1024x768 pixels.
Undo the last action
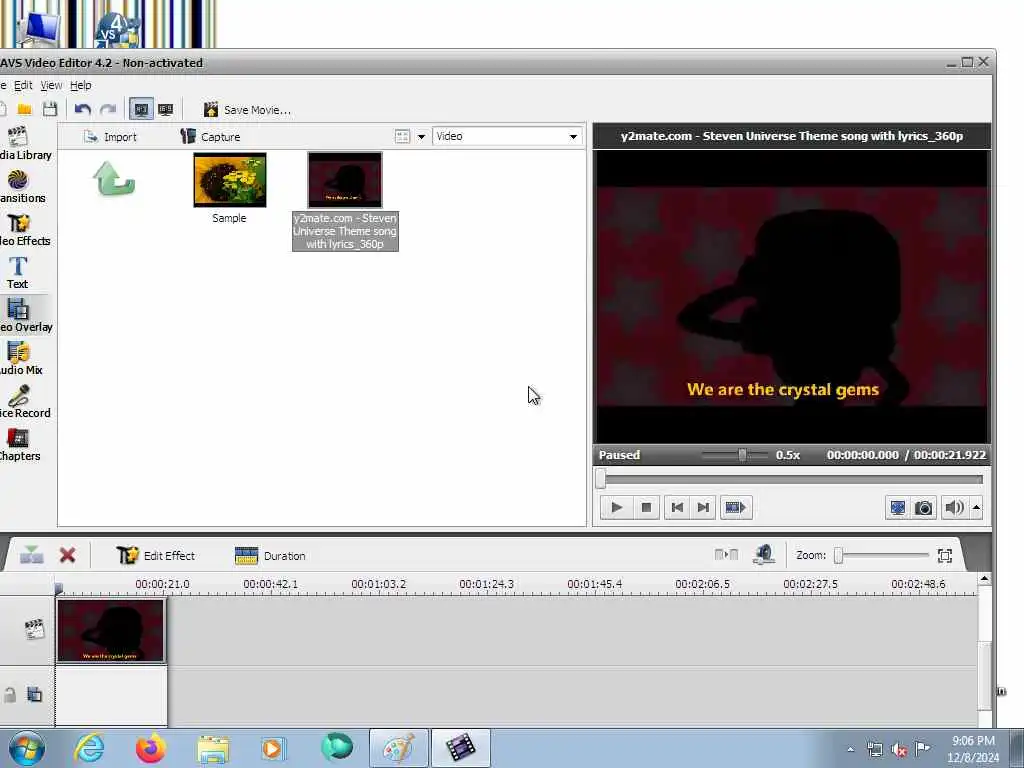[82, 109]
